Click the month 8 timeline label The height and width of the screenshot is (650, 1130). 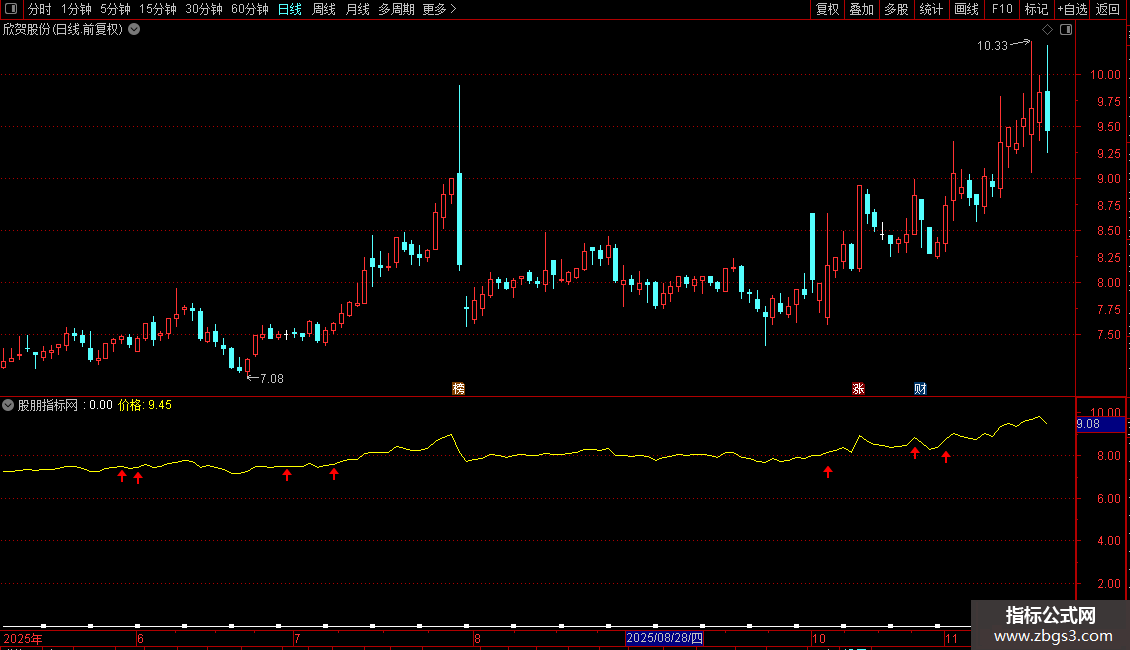tap(477, 638)
